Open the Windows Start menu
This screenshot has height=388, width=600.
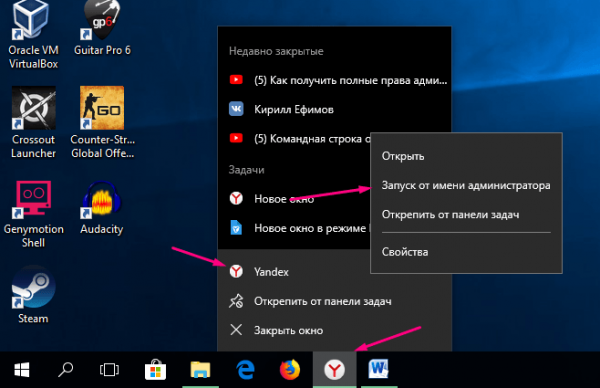click(x=22, y=370)
